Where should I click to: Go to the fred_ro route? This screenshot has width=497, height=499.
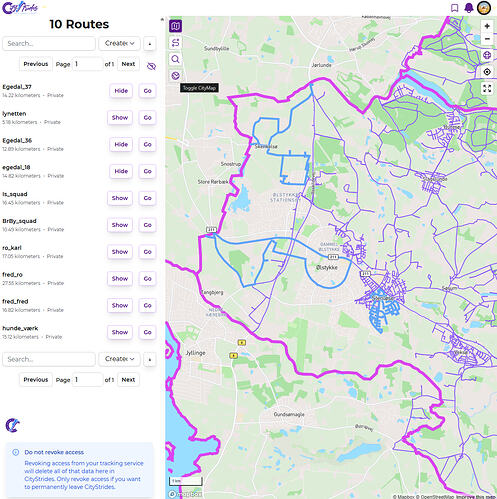coord(147,279)
